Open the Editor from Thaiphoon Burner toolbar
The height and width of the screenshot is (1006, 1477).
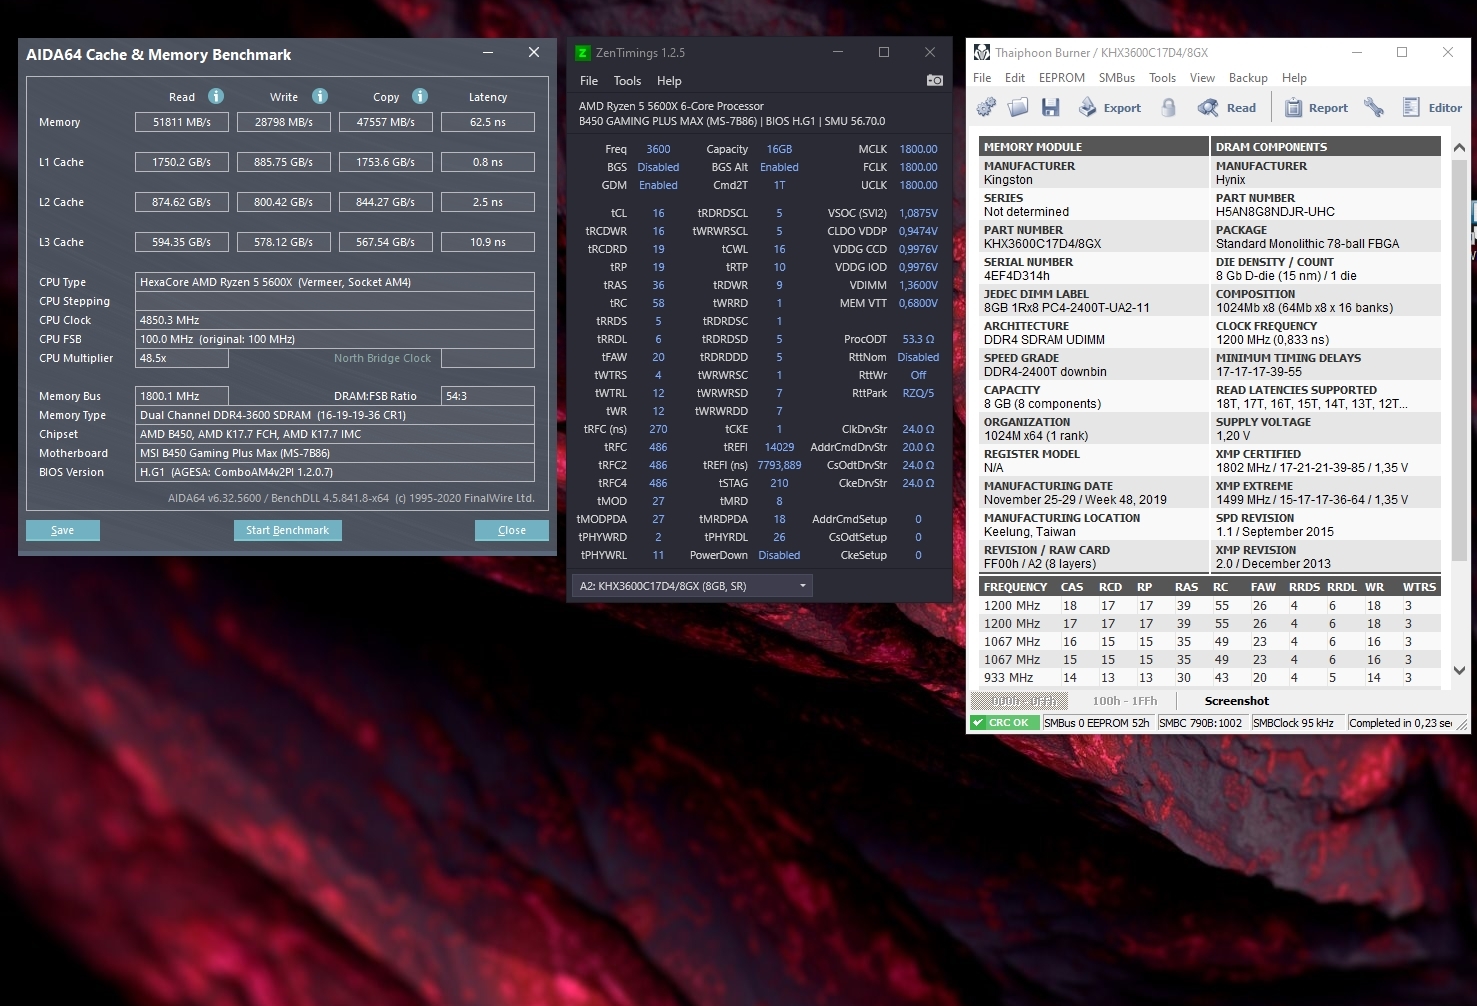click(x=1432, y=108)
